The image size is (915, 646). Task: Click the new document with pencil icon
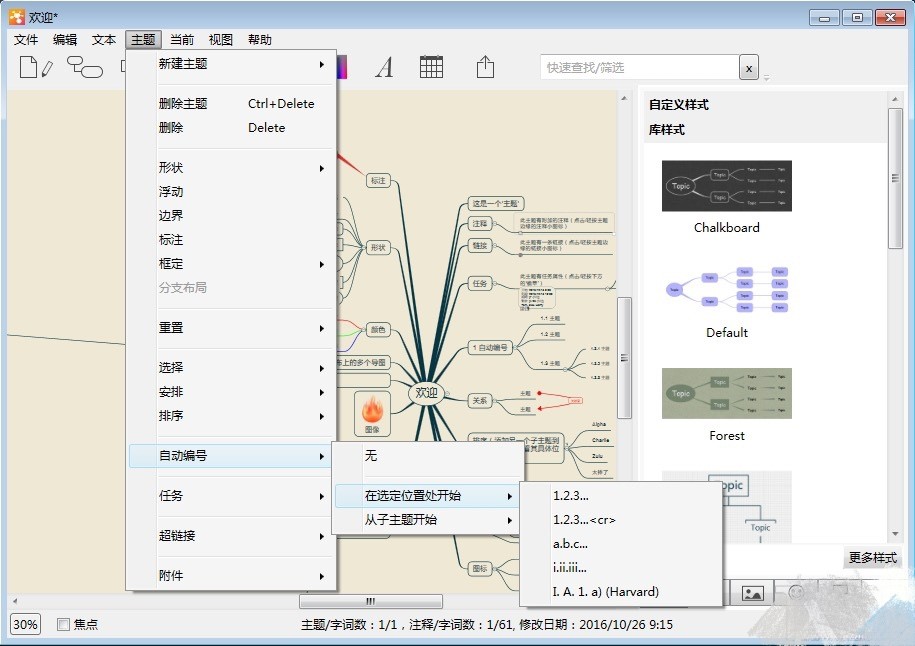(x=36, y=67)
